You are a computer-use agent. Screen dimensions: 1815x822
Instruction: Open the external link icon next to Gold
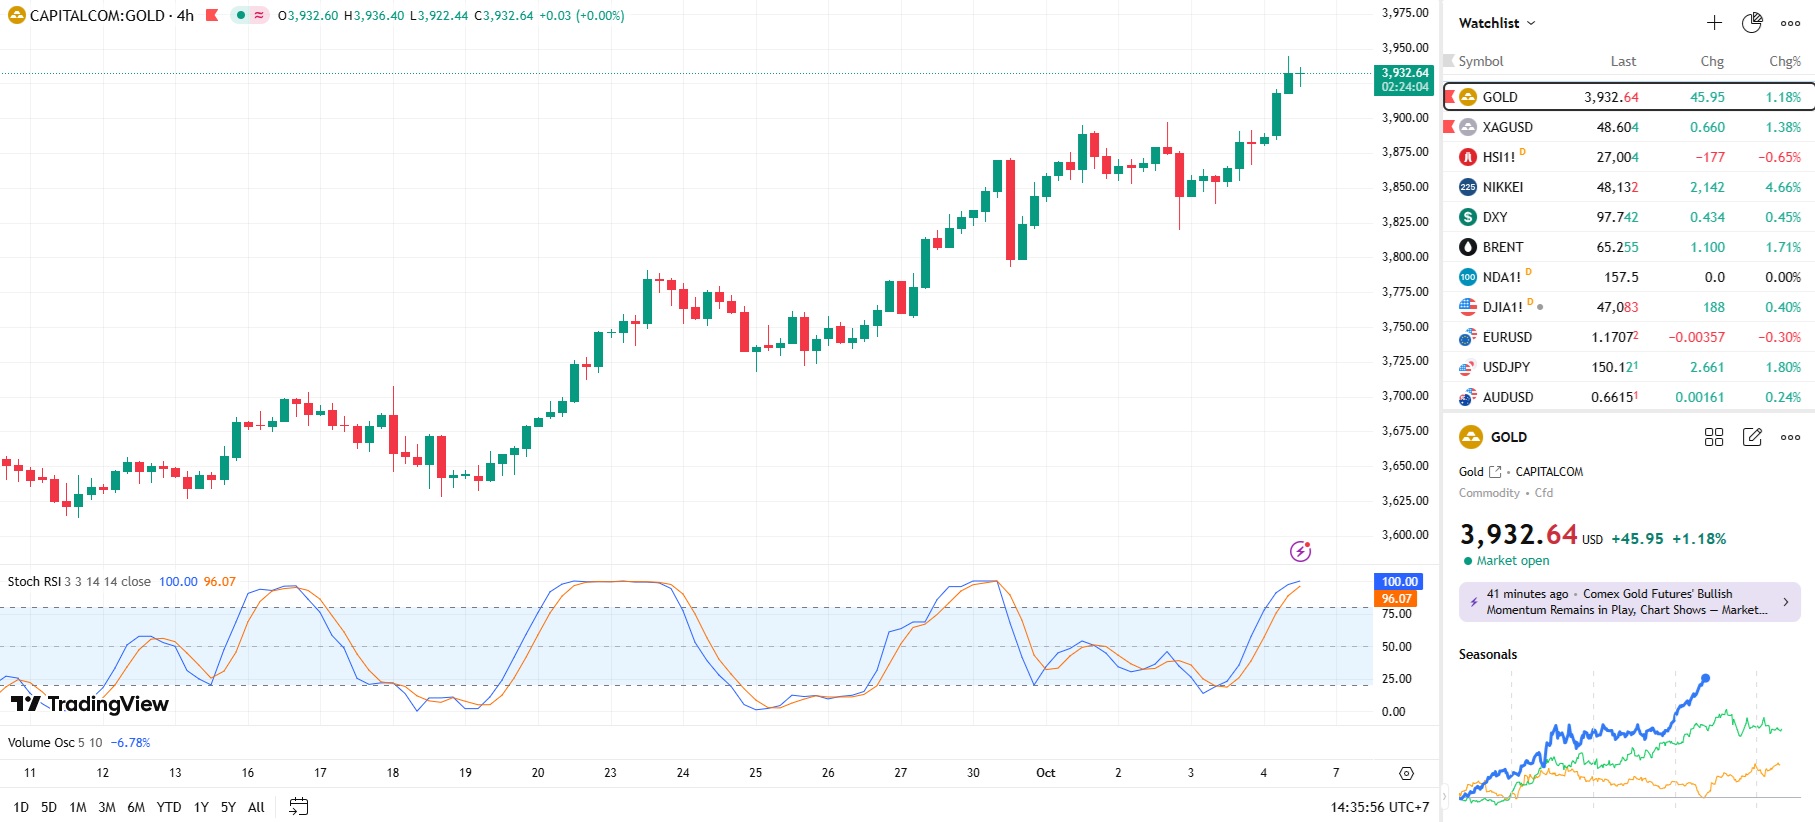(x=1495, y=472)
